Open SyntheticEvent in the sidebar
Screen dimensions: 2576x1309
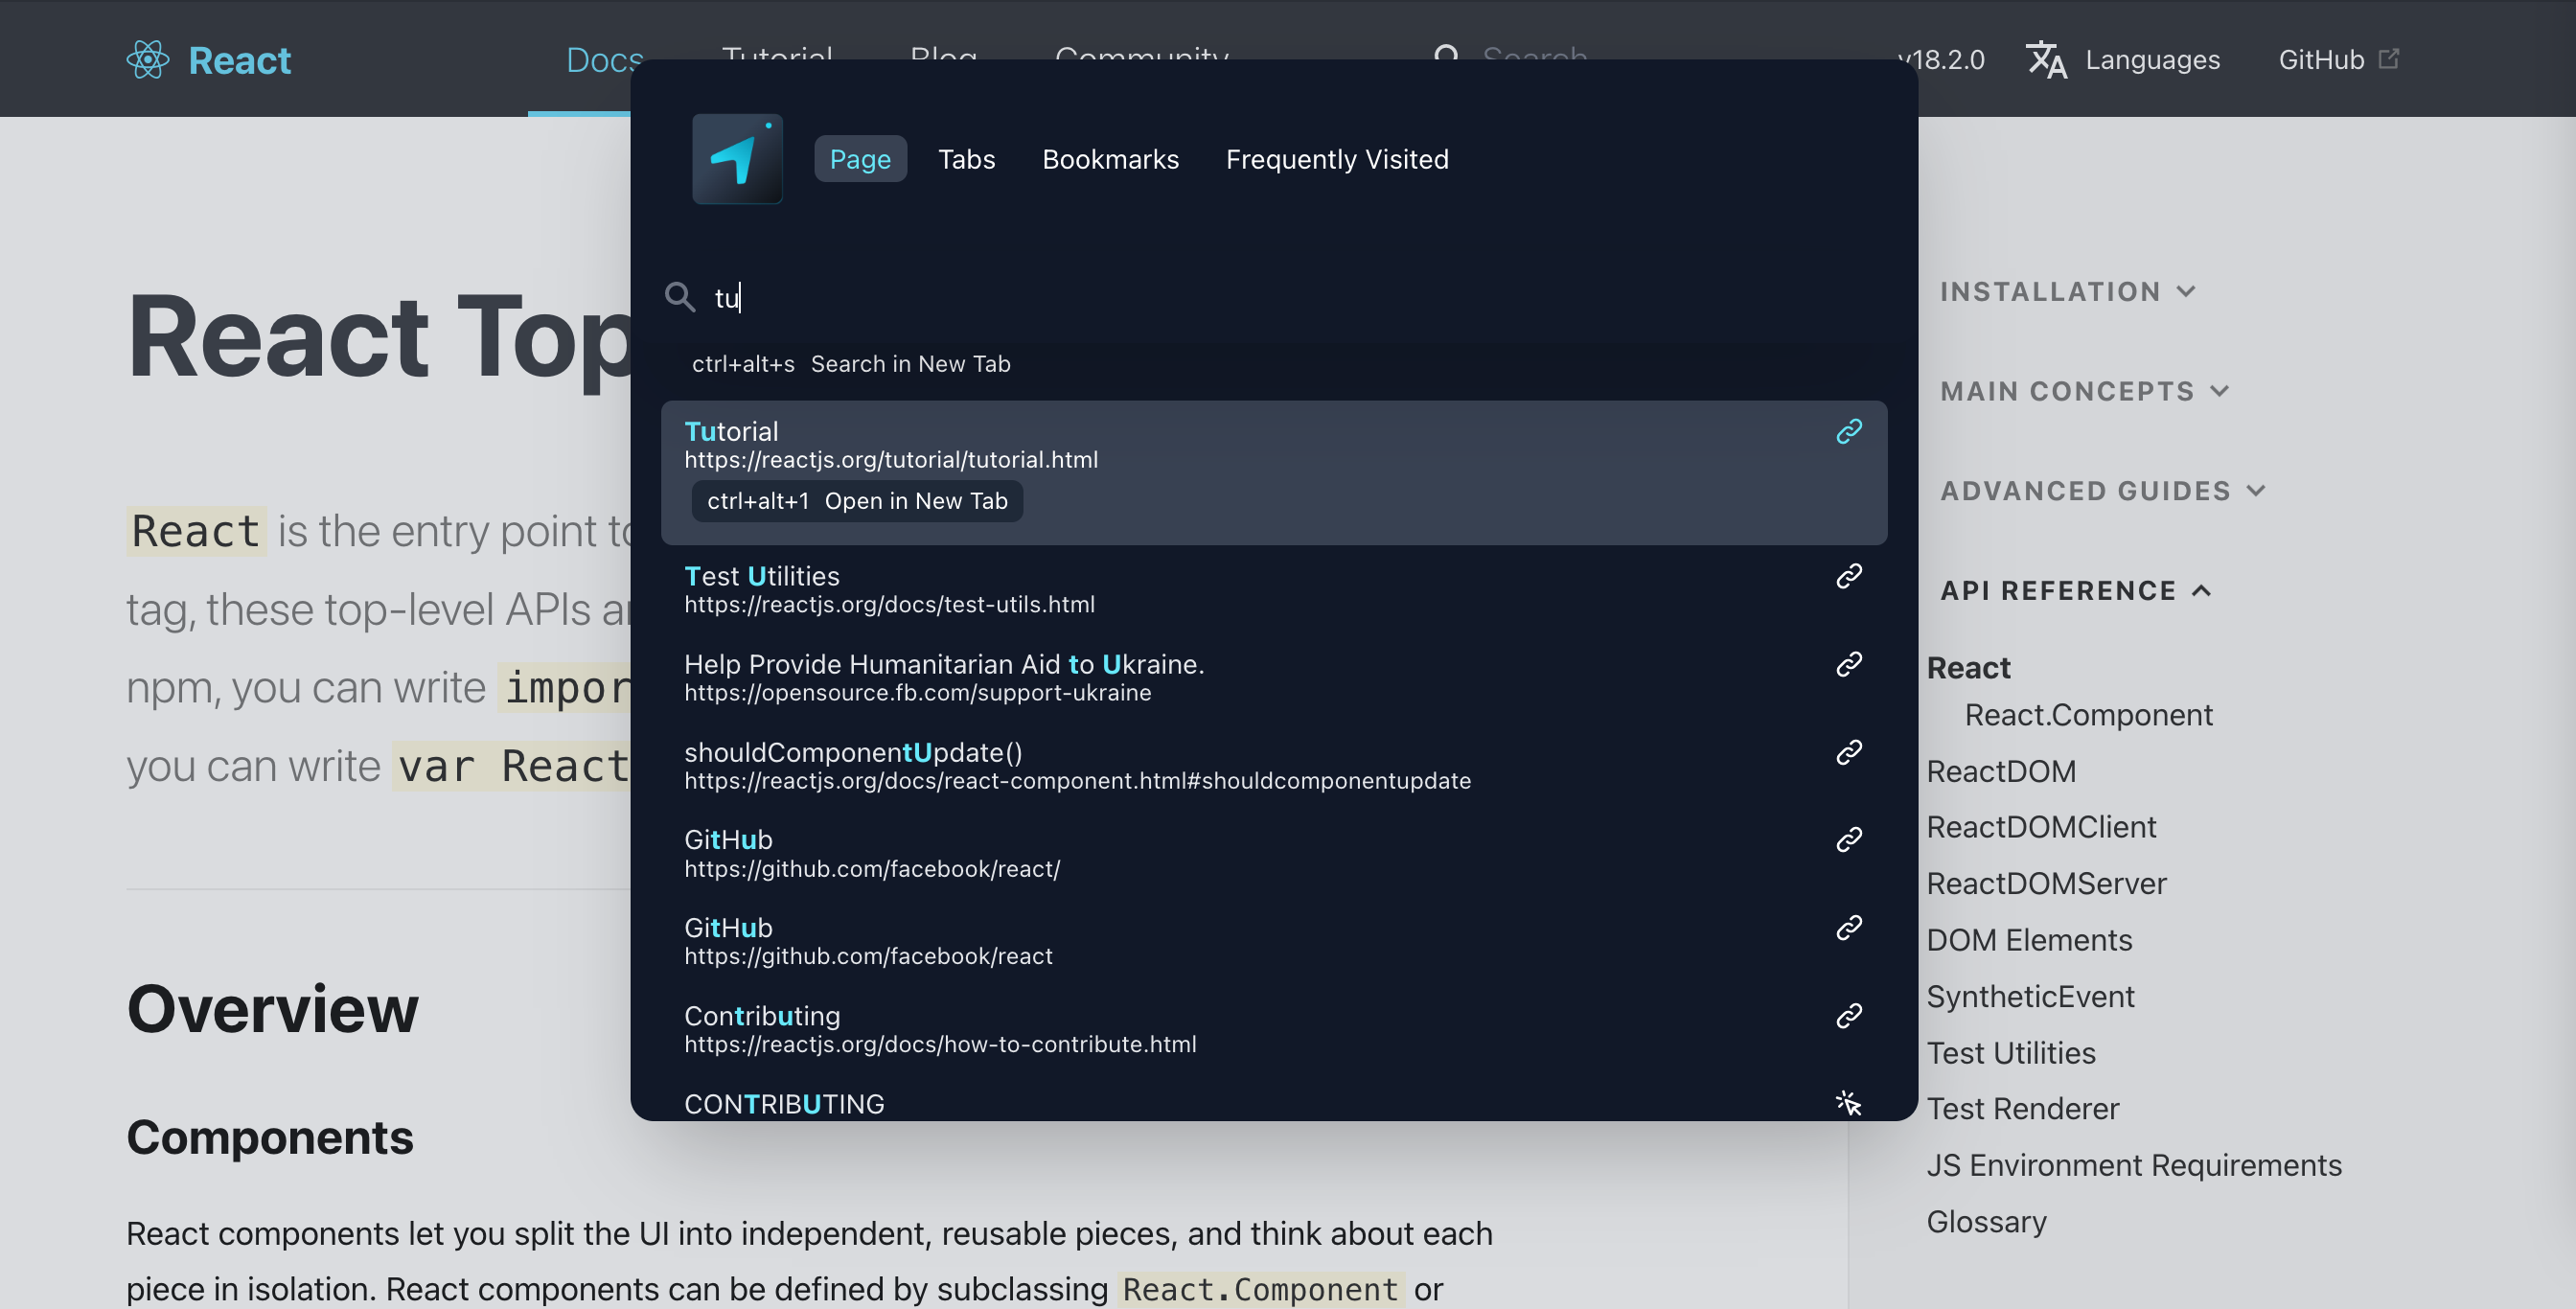[2030, 996]
